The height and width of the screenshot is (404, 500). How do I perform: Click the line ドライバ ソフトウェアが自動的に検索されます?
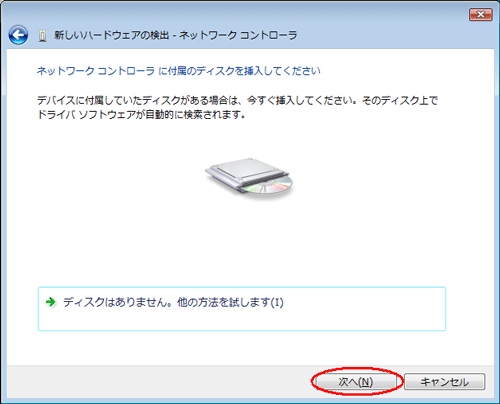click(141, 115)
